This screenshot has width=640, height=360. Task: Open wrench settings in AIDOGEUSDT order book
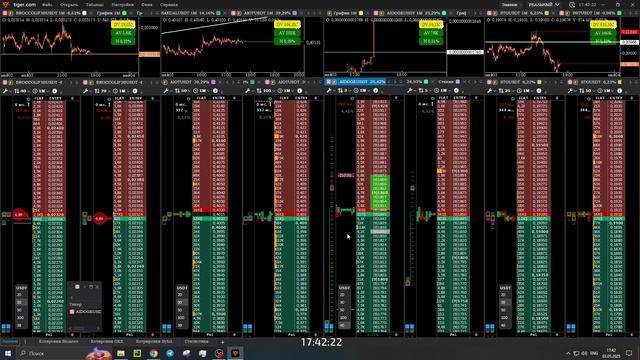coord(329,90)
